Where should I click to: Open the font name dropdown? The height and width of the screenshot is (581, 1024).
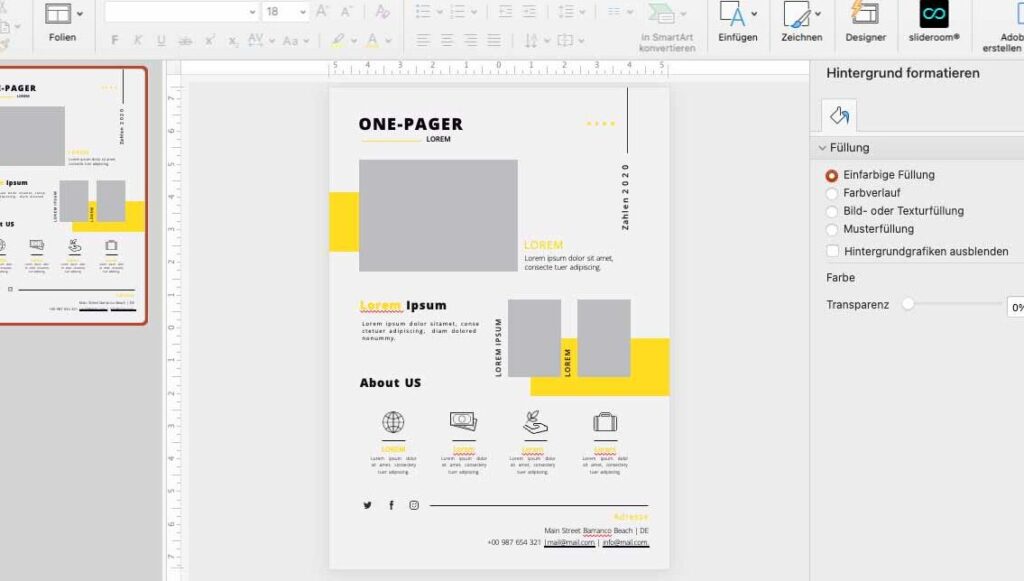tap(251, 12)
